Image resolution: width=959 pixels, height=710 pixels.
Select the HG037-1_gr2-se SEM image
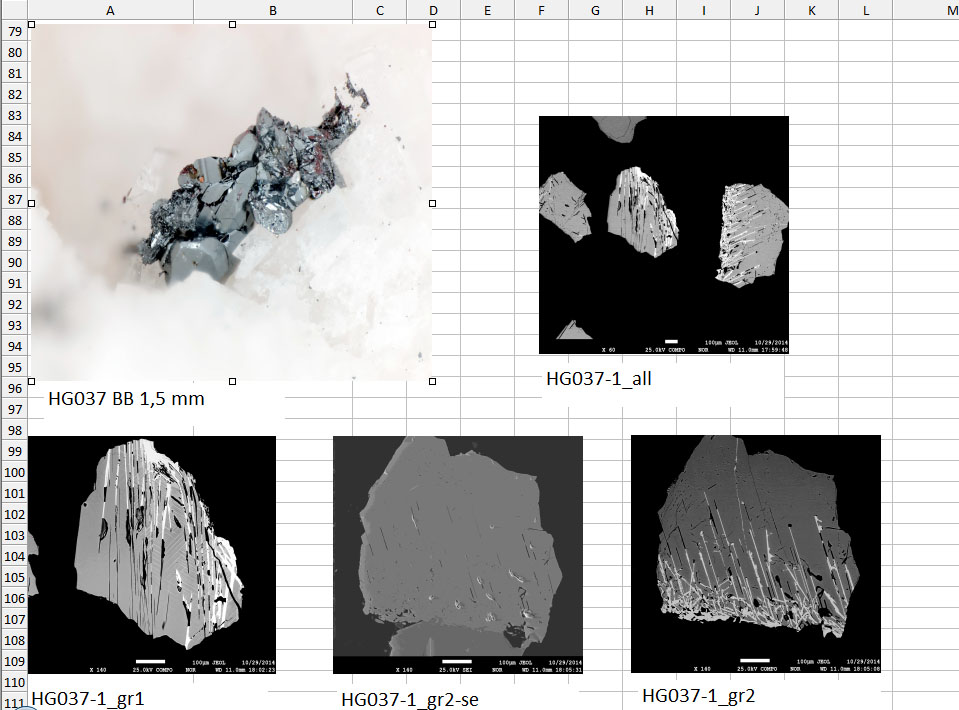pos(457,555)
